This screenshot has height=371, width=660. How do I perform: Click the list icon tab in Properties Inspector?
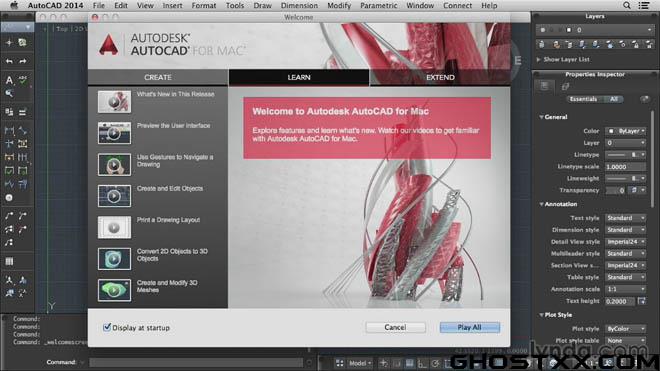point(544,86)
